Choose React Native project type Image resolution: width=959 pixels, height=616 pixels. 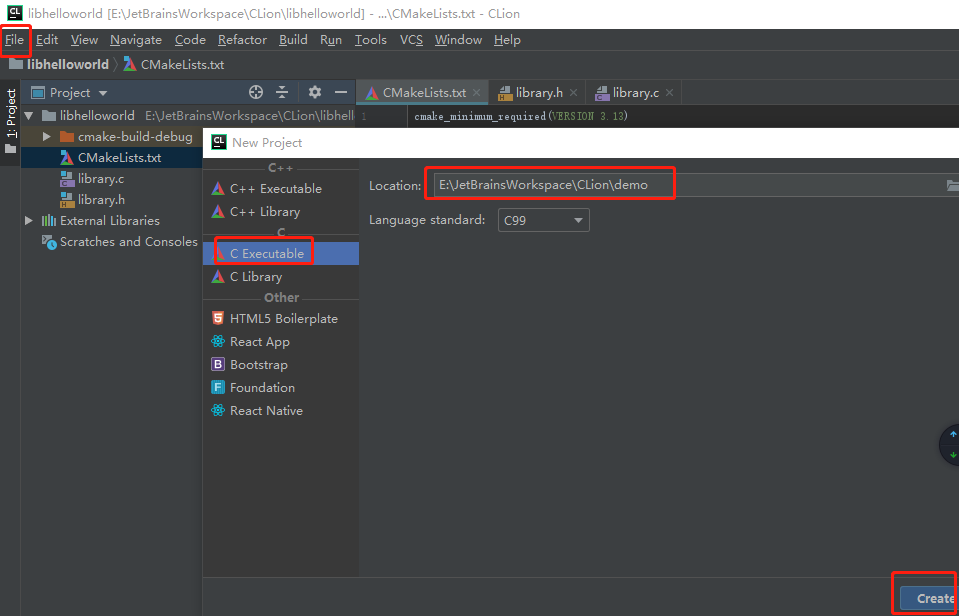coord(281,410)
